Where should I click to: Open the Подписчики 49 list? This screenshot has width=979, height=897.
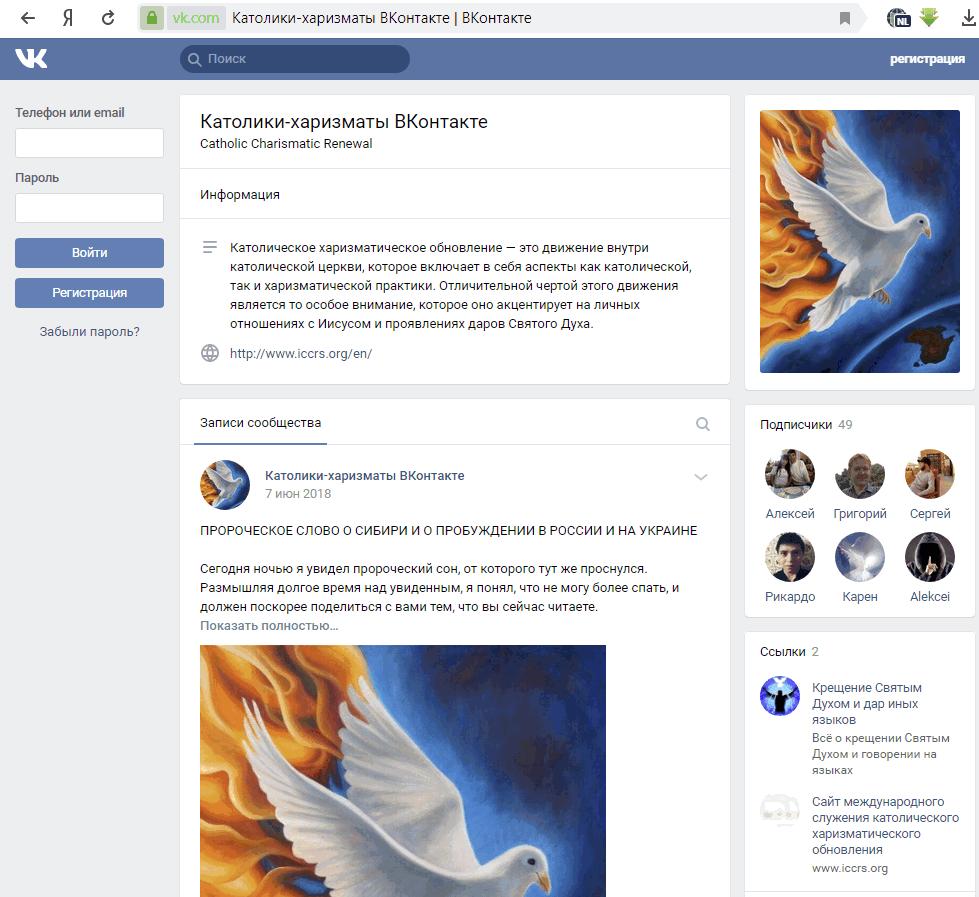coord(805,424)
